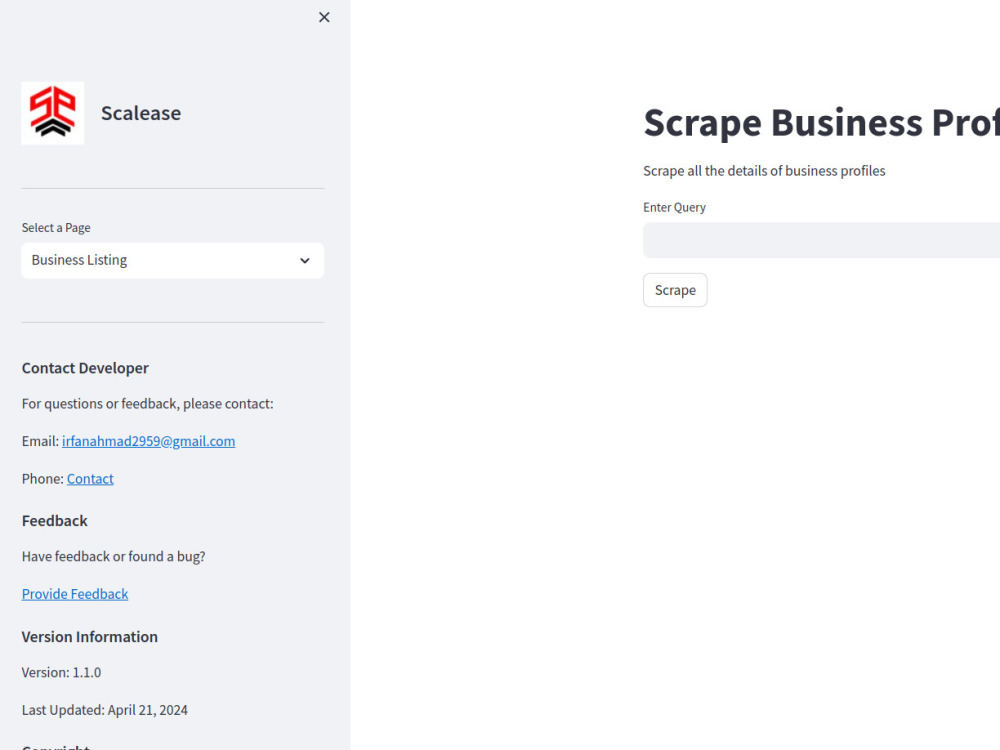Click the "Contact Developer" section heading
The image size is (1000, 750).
click(85, 368)
